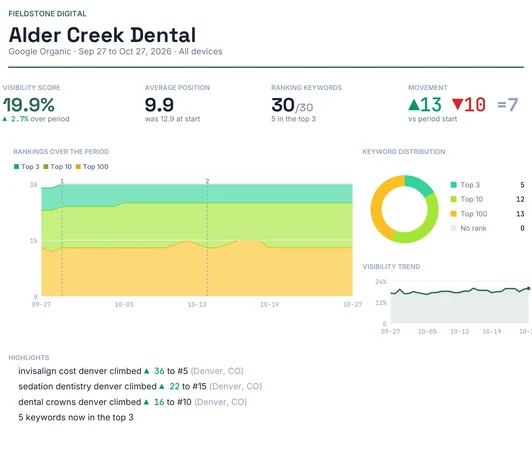
Task: Click the Top 3 swatch in Keyword Distribution legend
Action: click(x=453, y=185)
